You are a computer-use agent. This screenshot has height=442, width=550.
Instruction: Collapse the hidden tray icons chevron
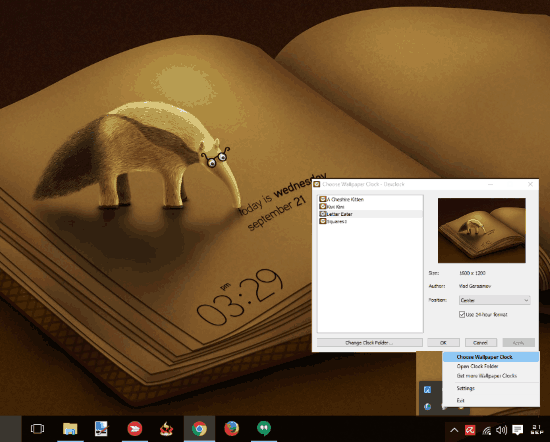point(454,430)
